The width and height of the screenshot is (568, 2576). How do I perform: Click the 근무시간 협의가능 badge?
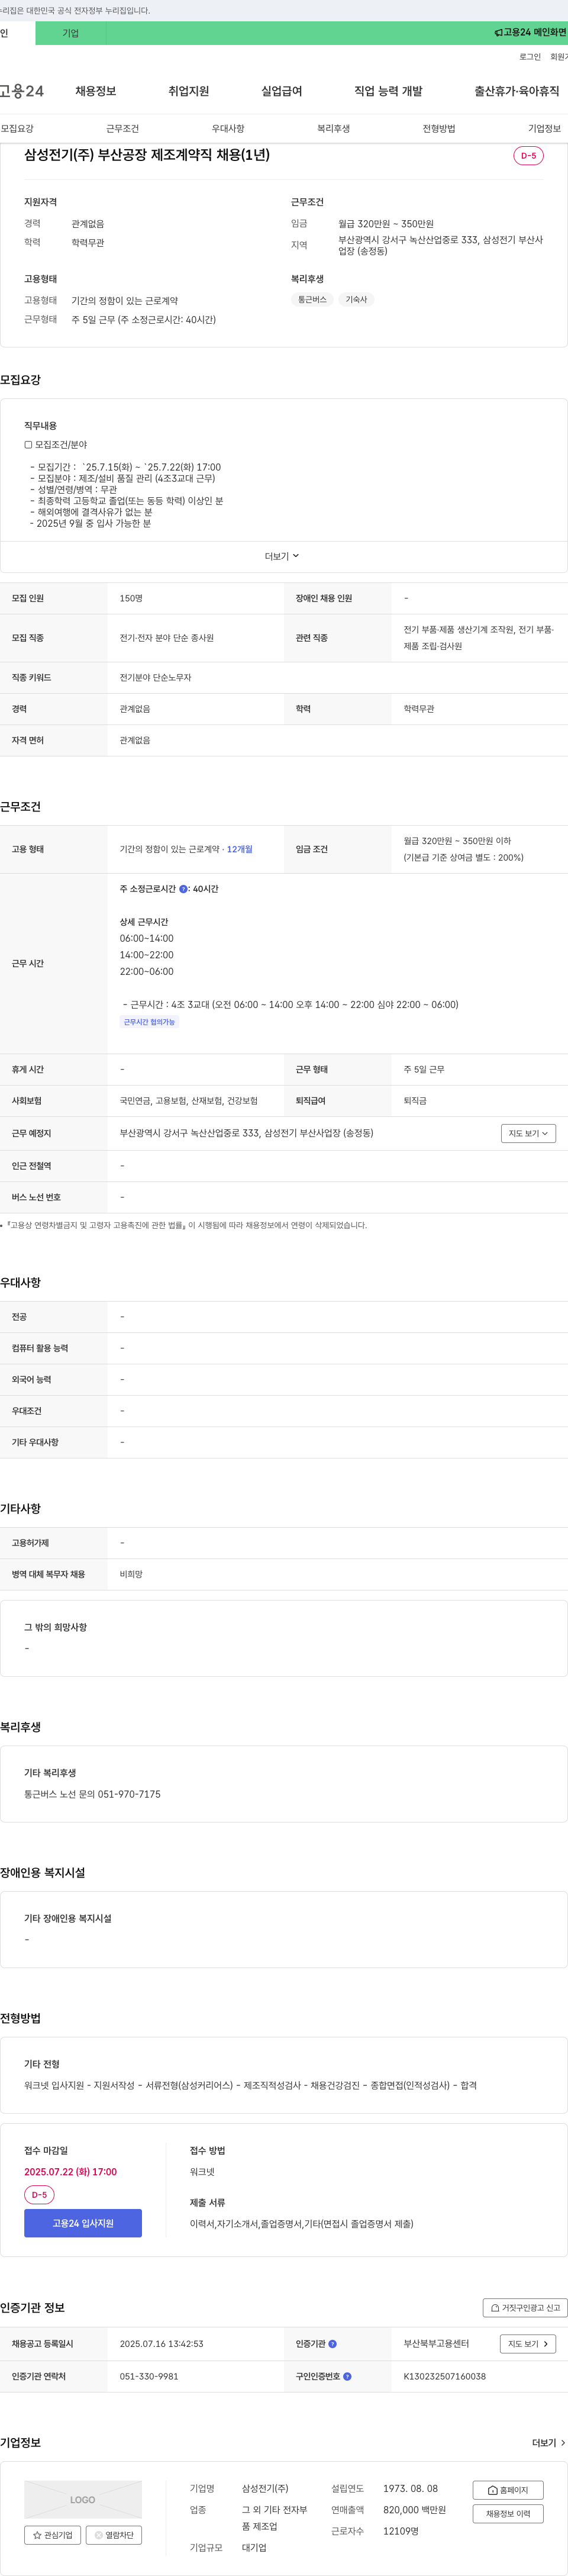pos(149,1022)
